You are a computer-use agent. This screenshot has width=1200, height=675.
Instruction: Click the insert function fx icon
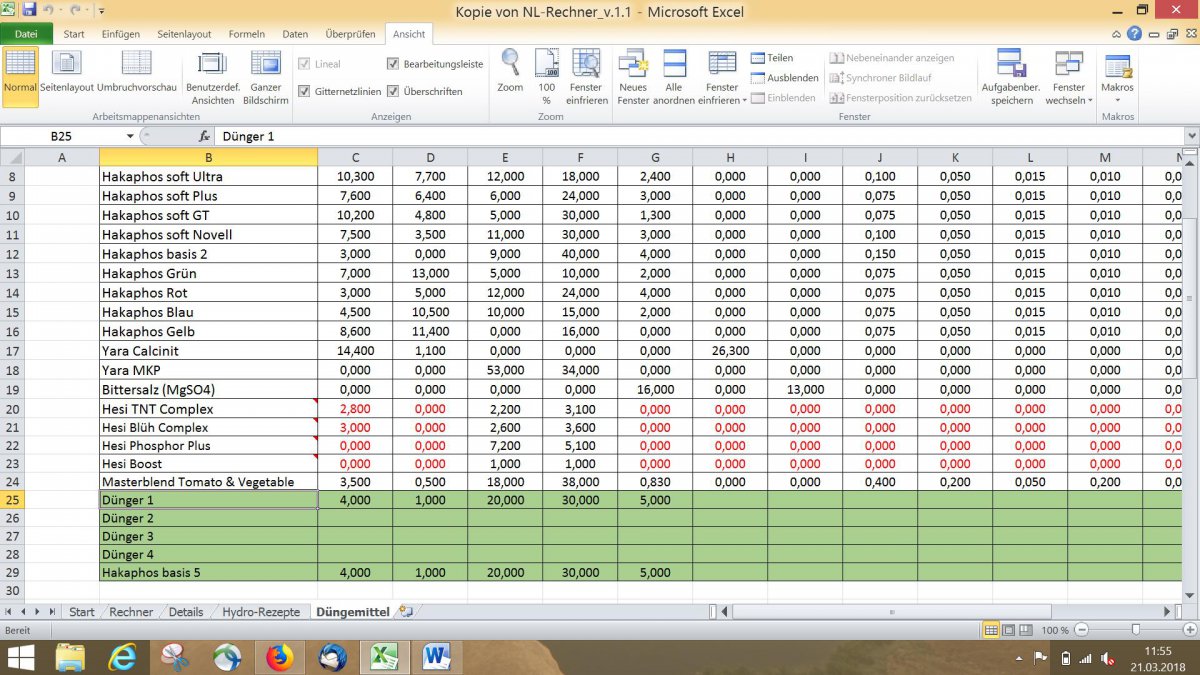pyautogui.click(x=204, y=136)
